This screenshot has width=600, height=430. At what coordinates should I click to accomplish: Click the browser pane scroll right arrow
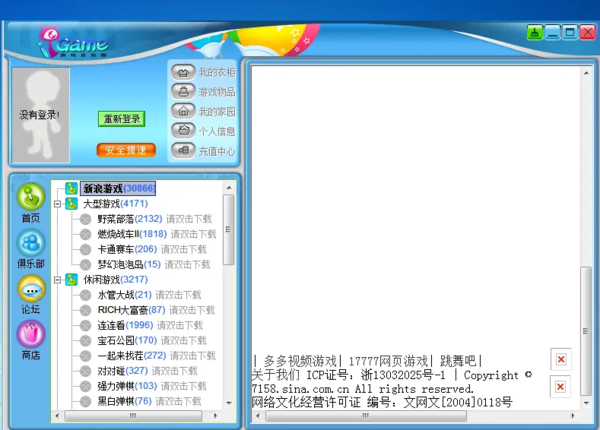572,415
